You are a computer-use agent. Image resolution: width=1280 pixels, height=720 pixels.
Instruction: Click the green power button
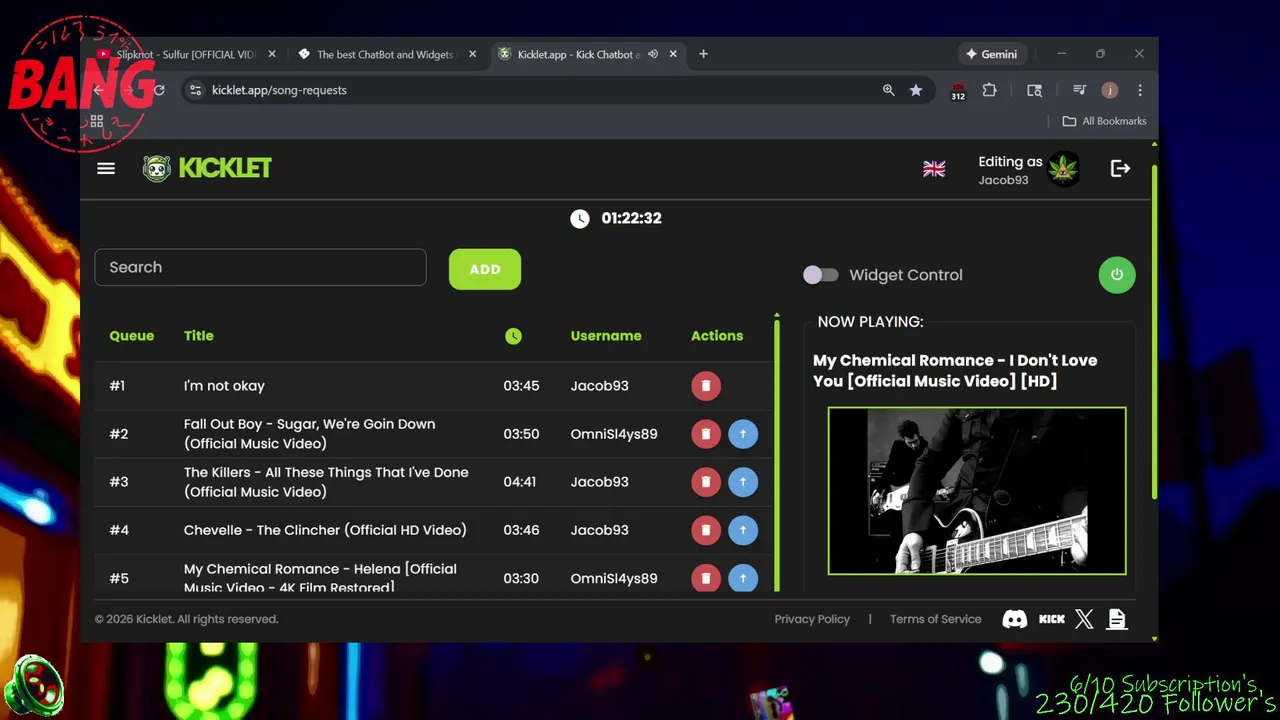click(x=1117, y=275)
